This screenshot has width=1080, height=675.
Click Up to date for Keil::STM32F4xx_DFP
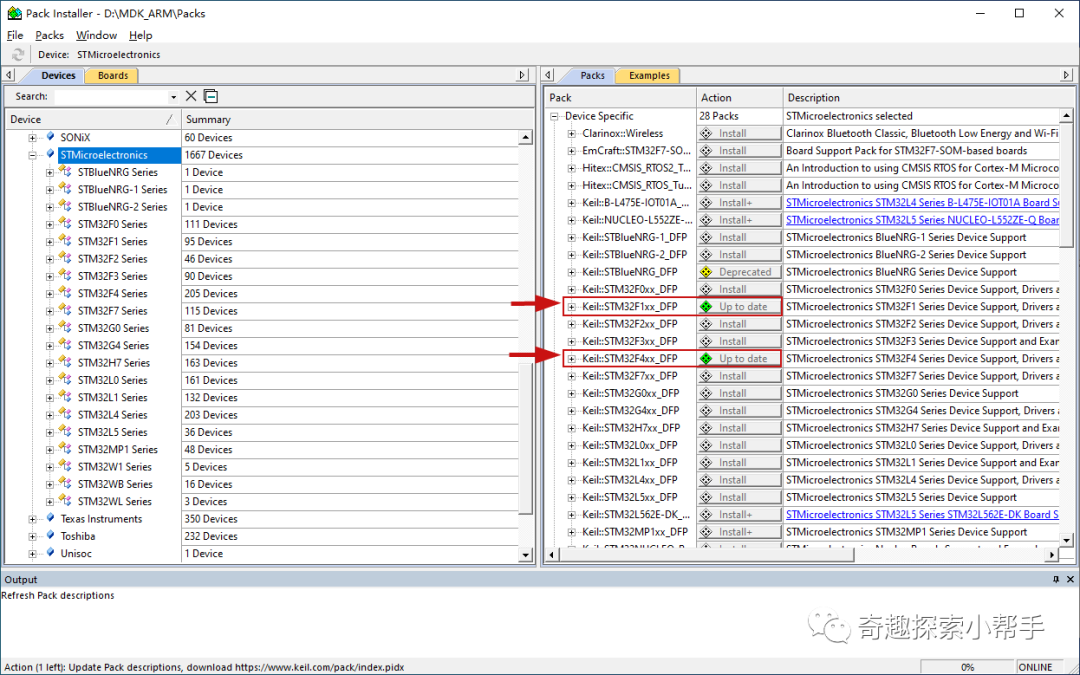pos(739,358)
